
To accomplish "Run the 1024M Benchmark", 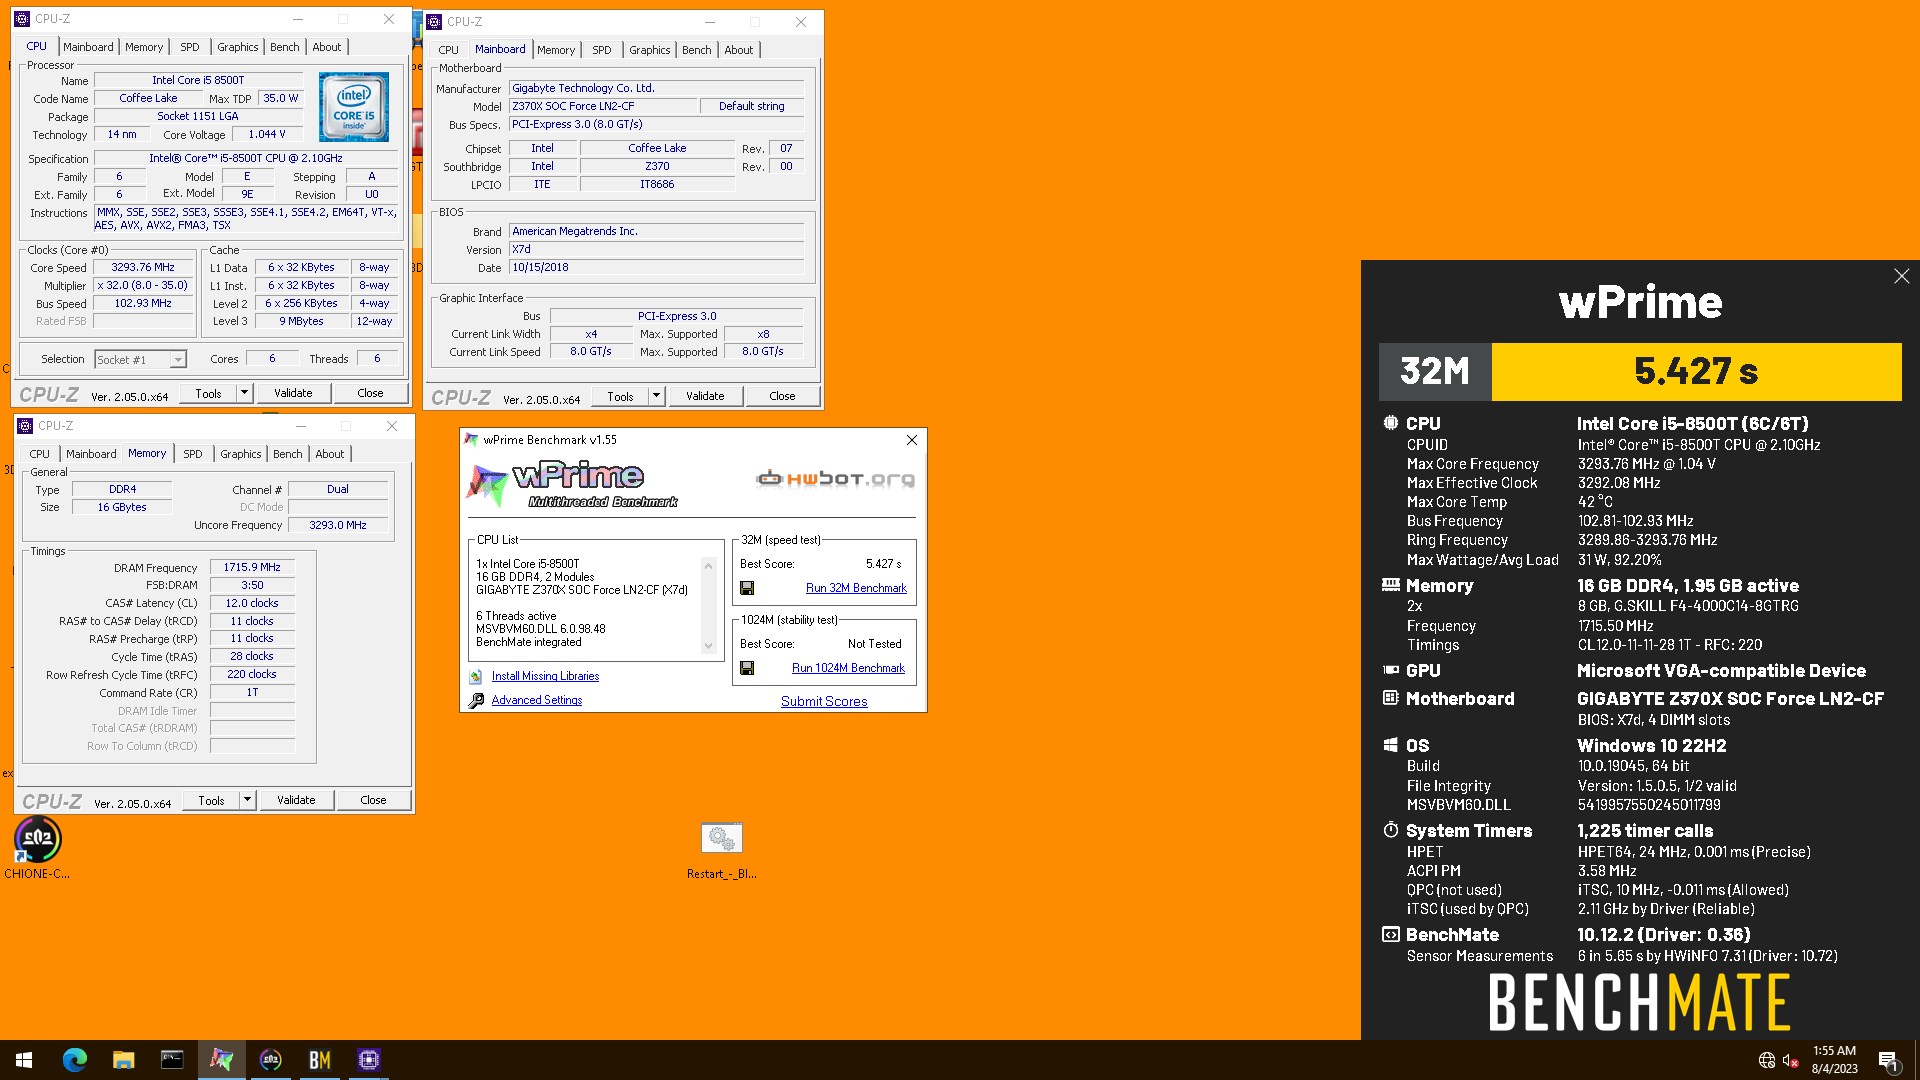I will coord(848,668).
